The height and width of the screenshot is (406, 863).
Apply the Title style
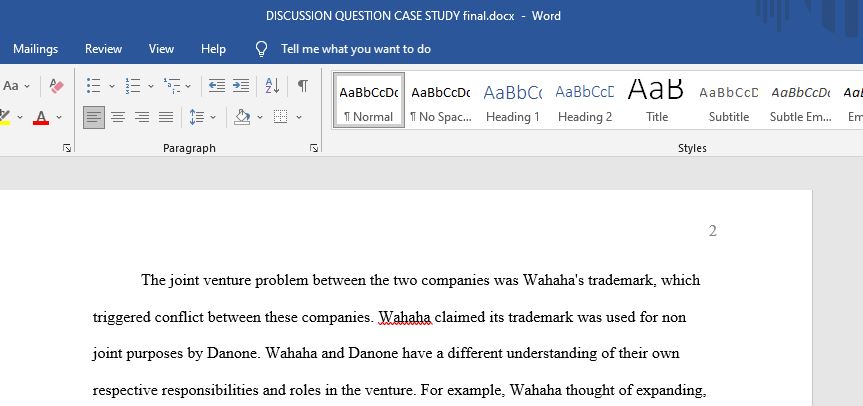657,100
